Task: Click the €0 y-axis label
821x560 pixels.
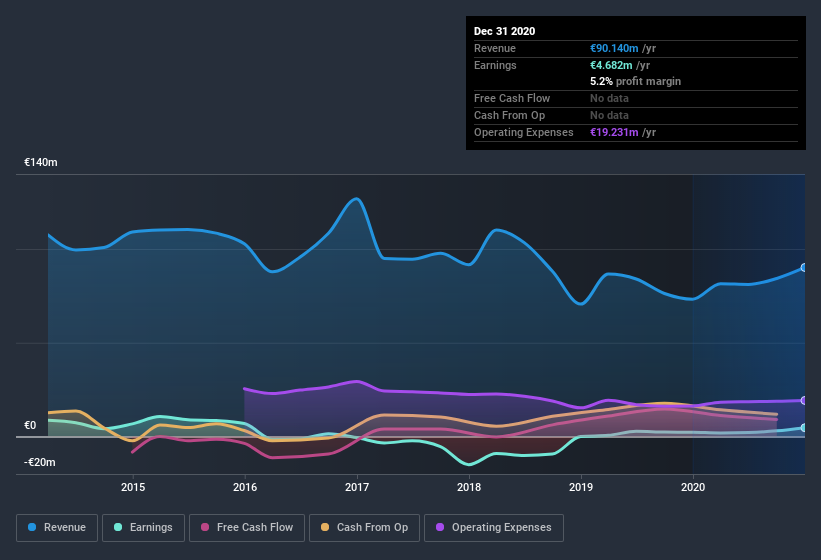Action: click(x=30, y=425)
